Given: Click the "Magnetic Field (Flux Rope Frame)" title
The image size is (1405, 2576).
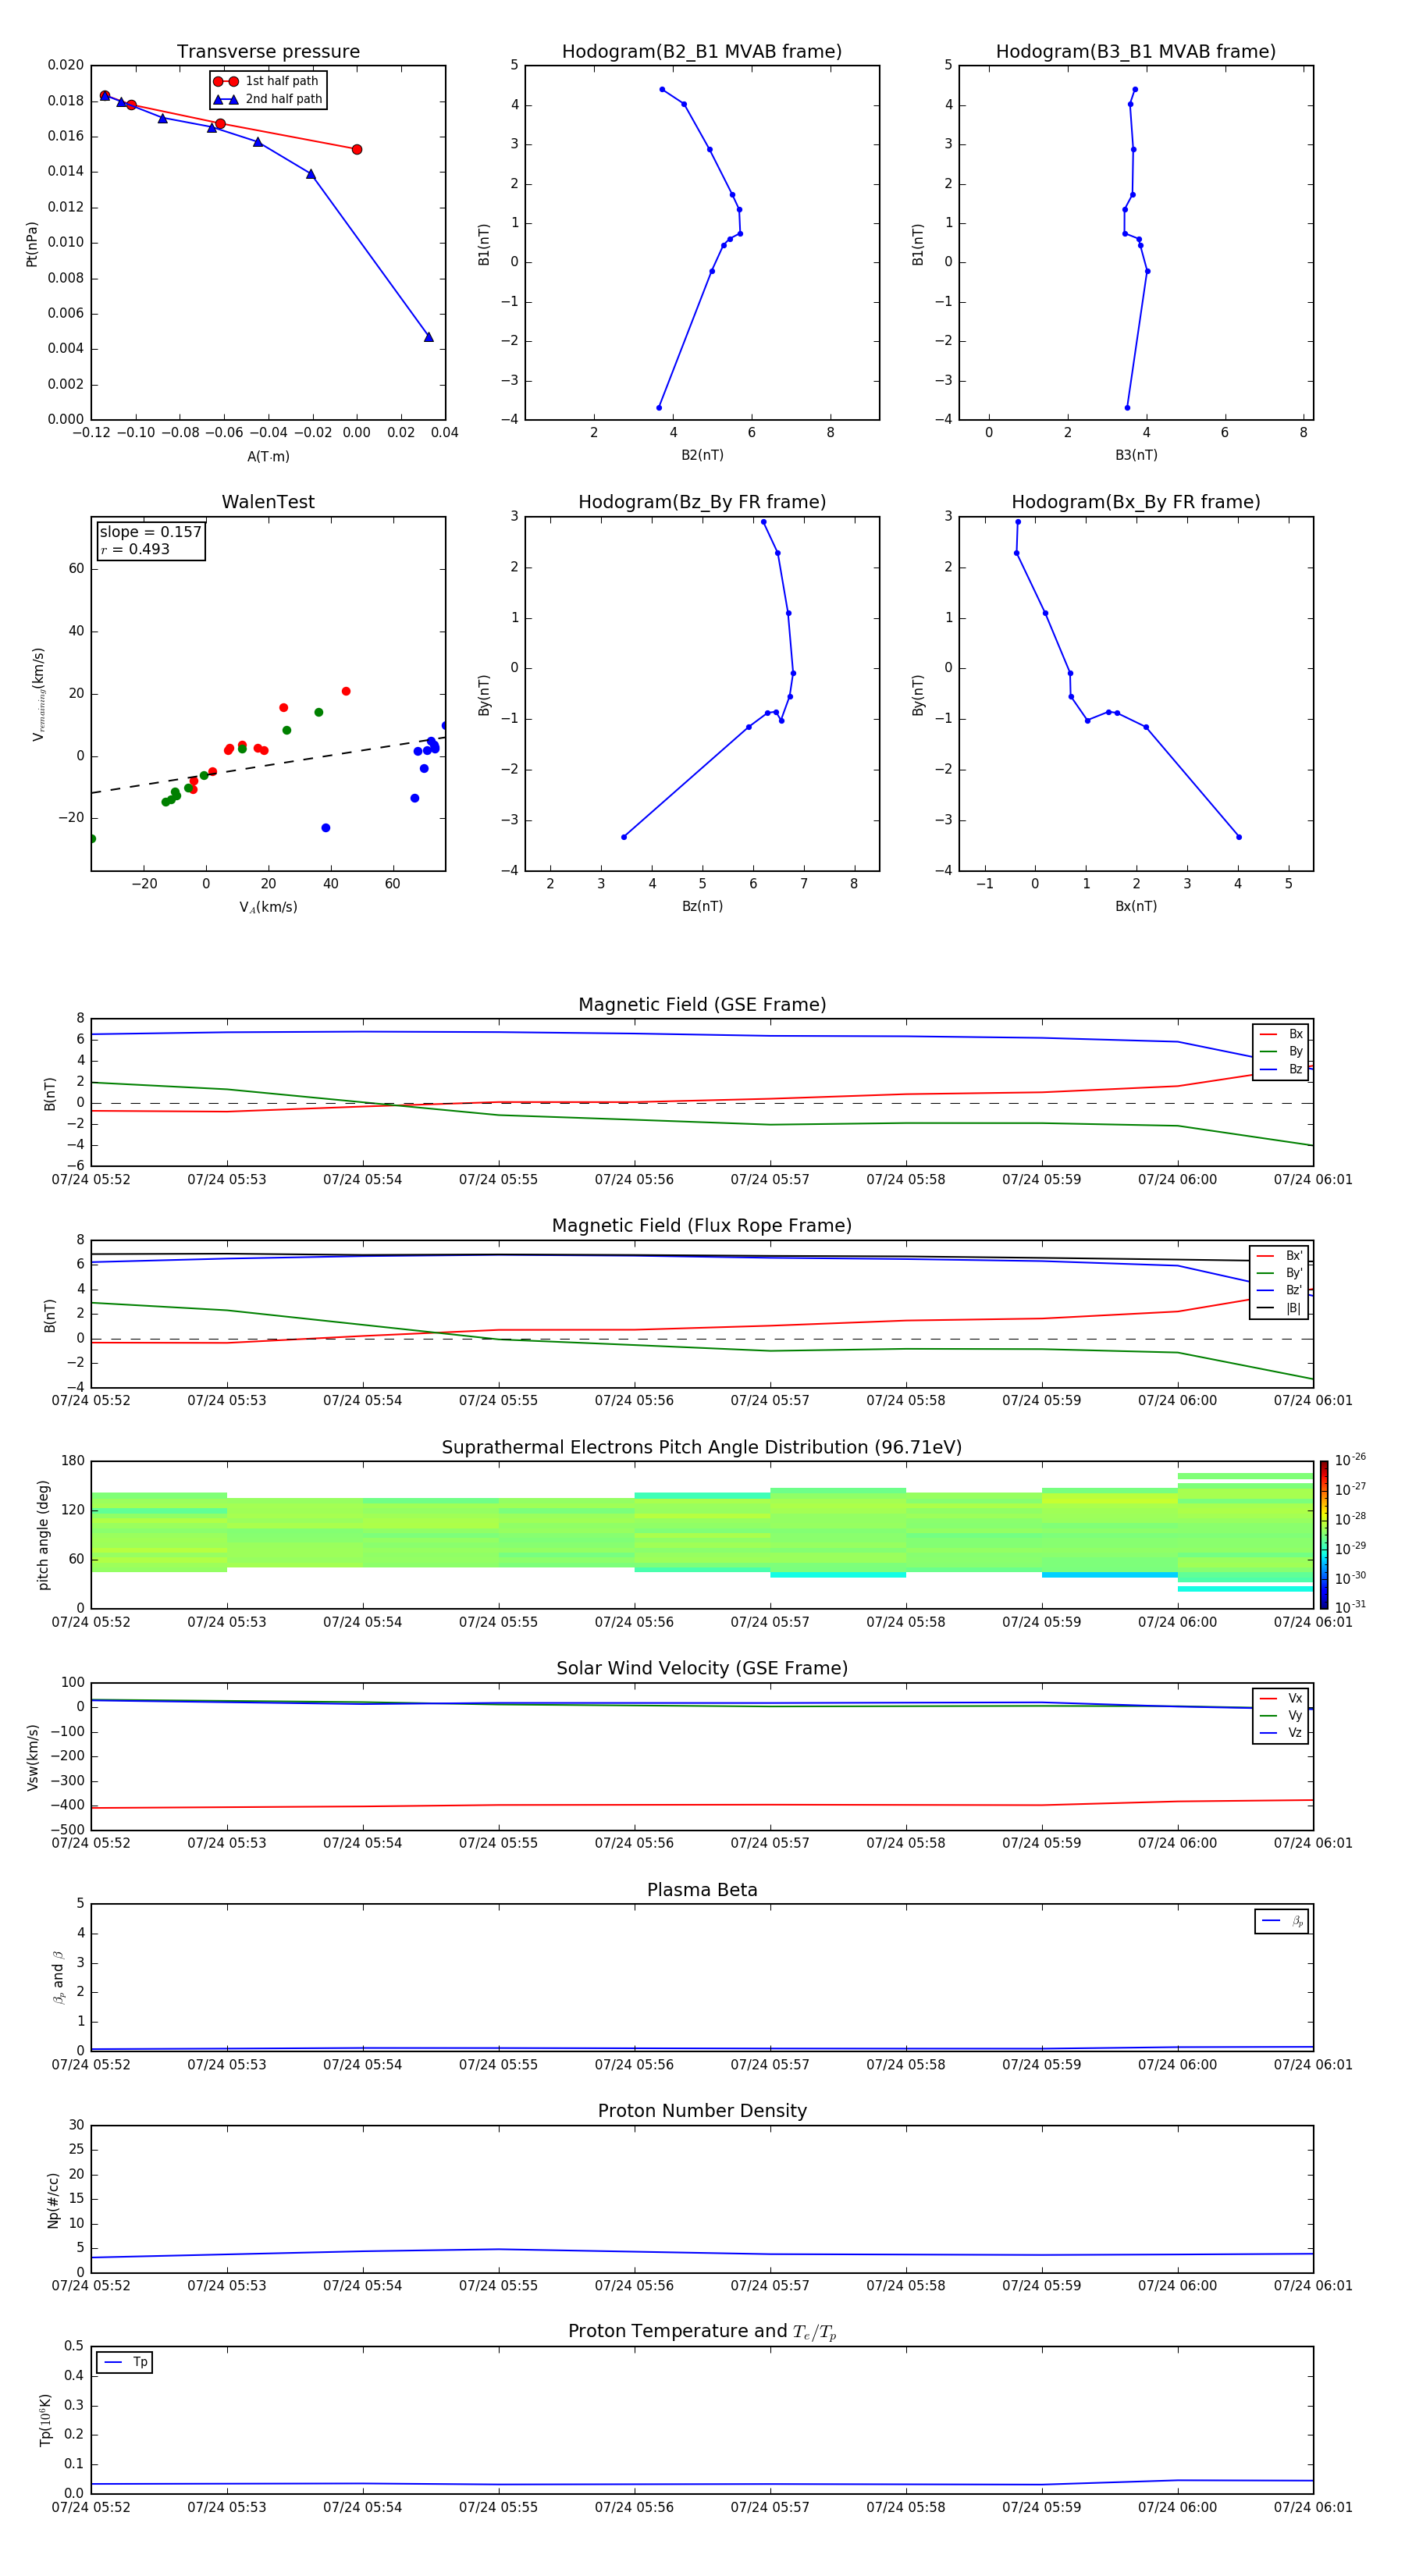Looking at the screenshot, I should 702,1226.
